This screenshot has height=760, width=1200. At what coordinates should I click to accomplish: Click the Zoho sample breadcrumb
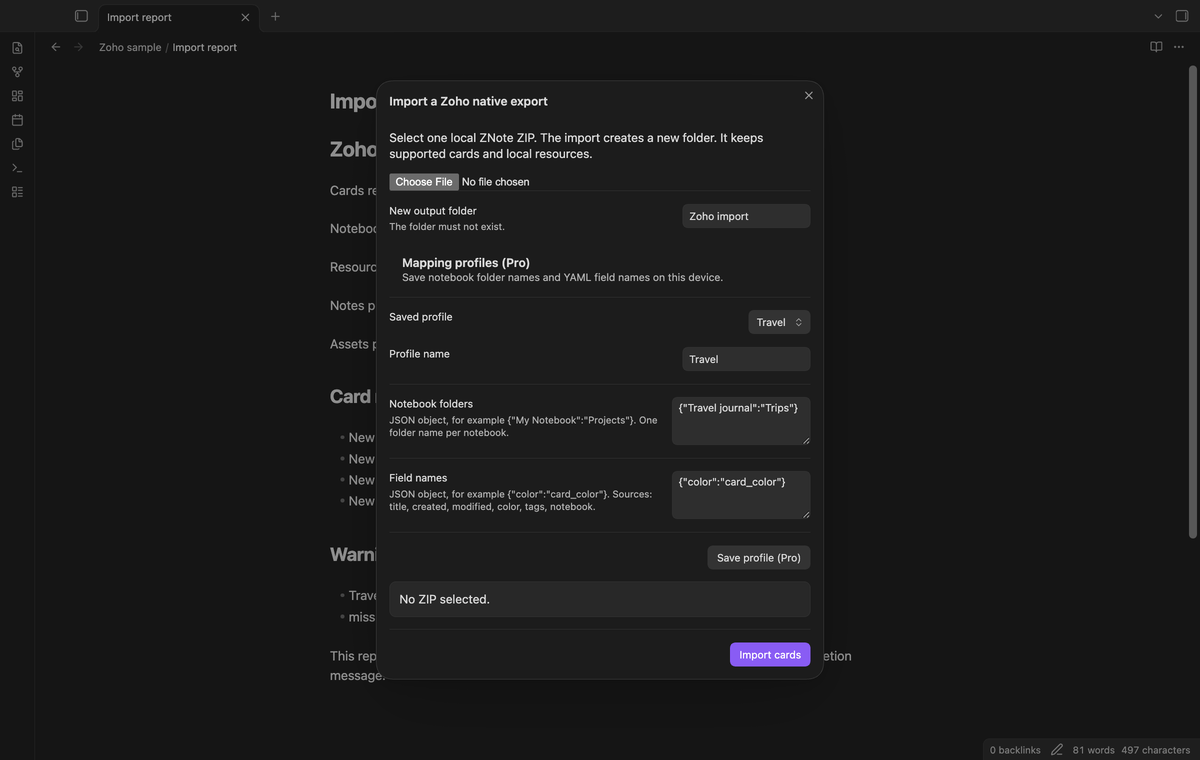coord(130,47)
